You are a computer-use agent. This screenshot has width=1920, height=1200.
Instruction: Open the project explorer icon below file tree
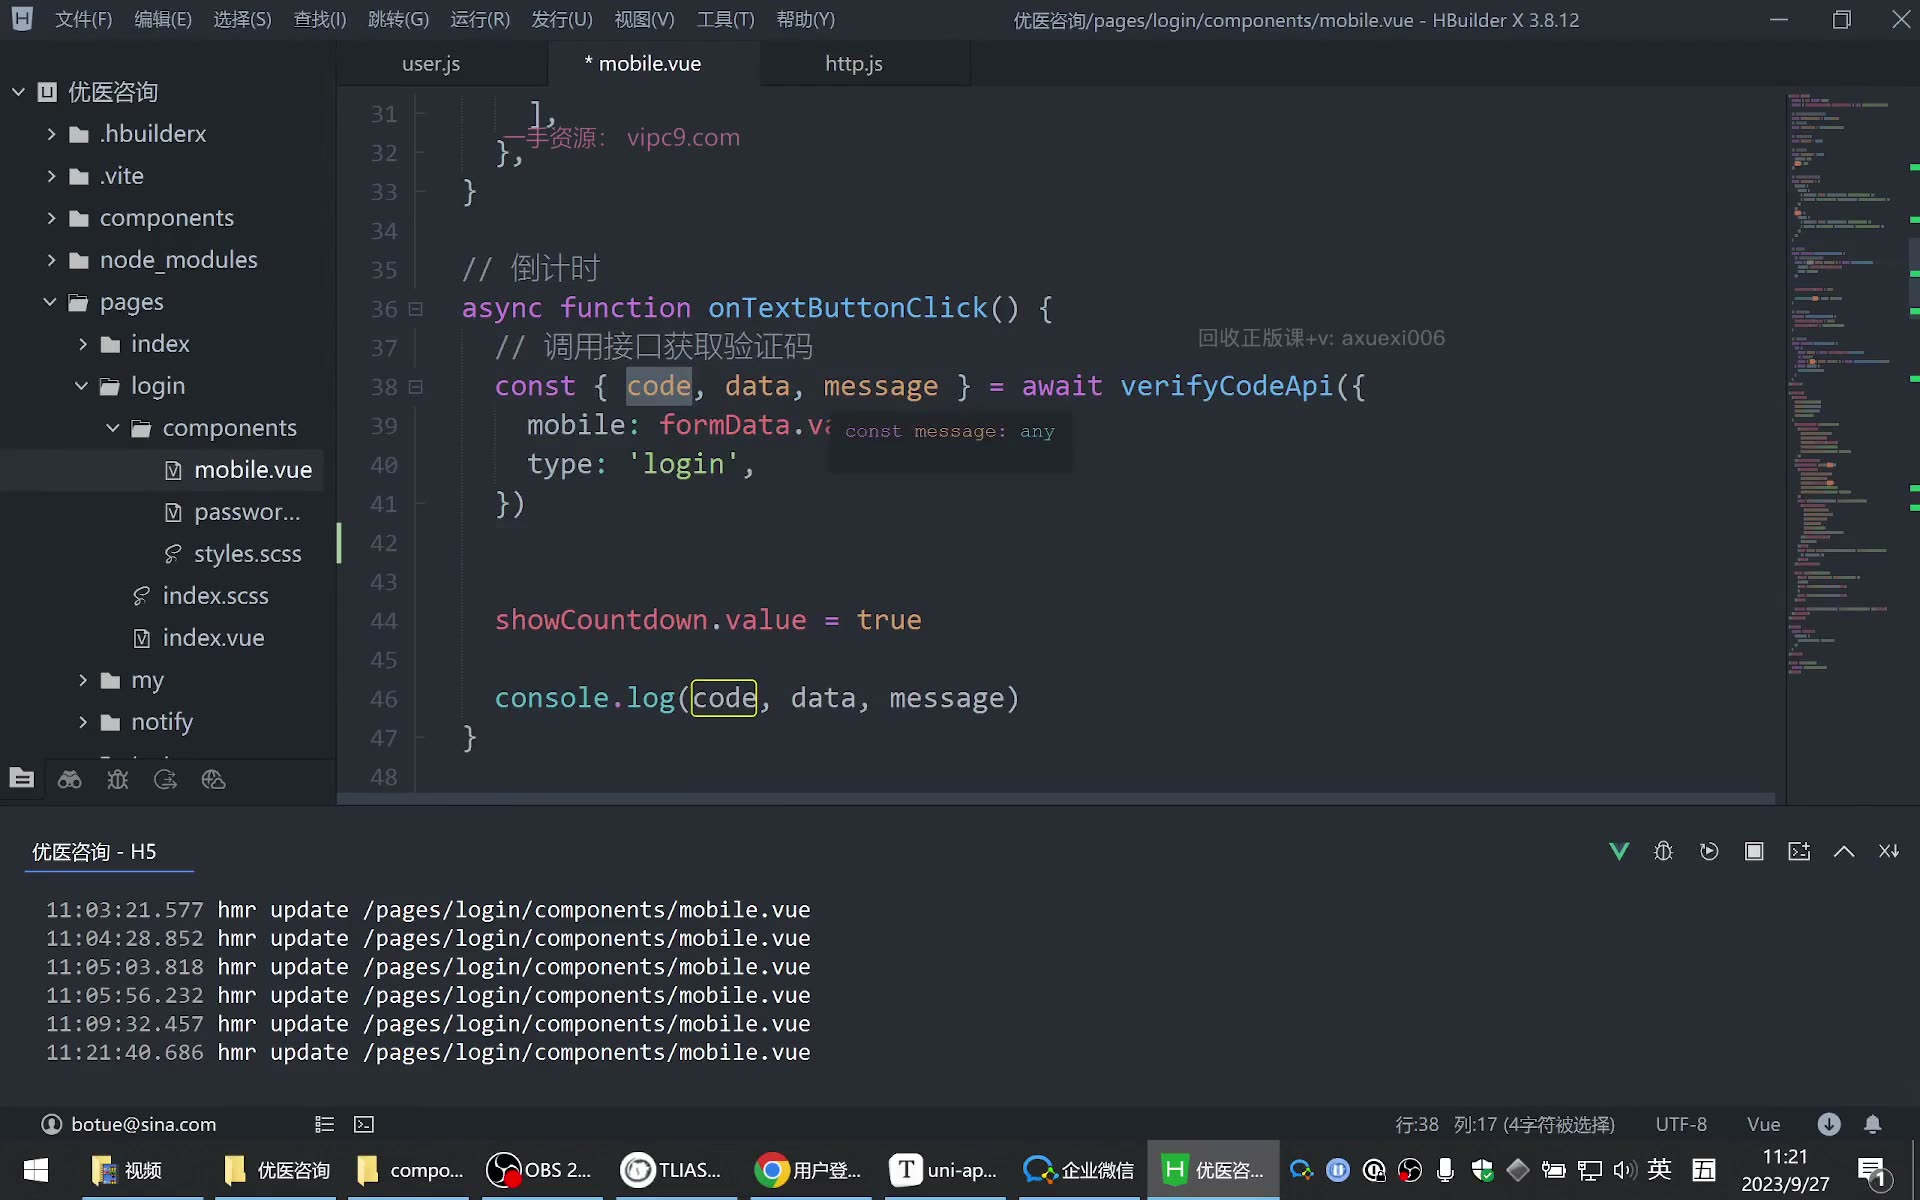pos(22,778)
